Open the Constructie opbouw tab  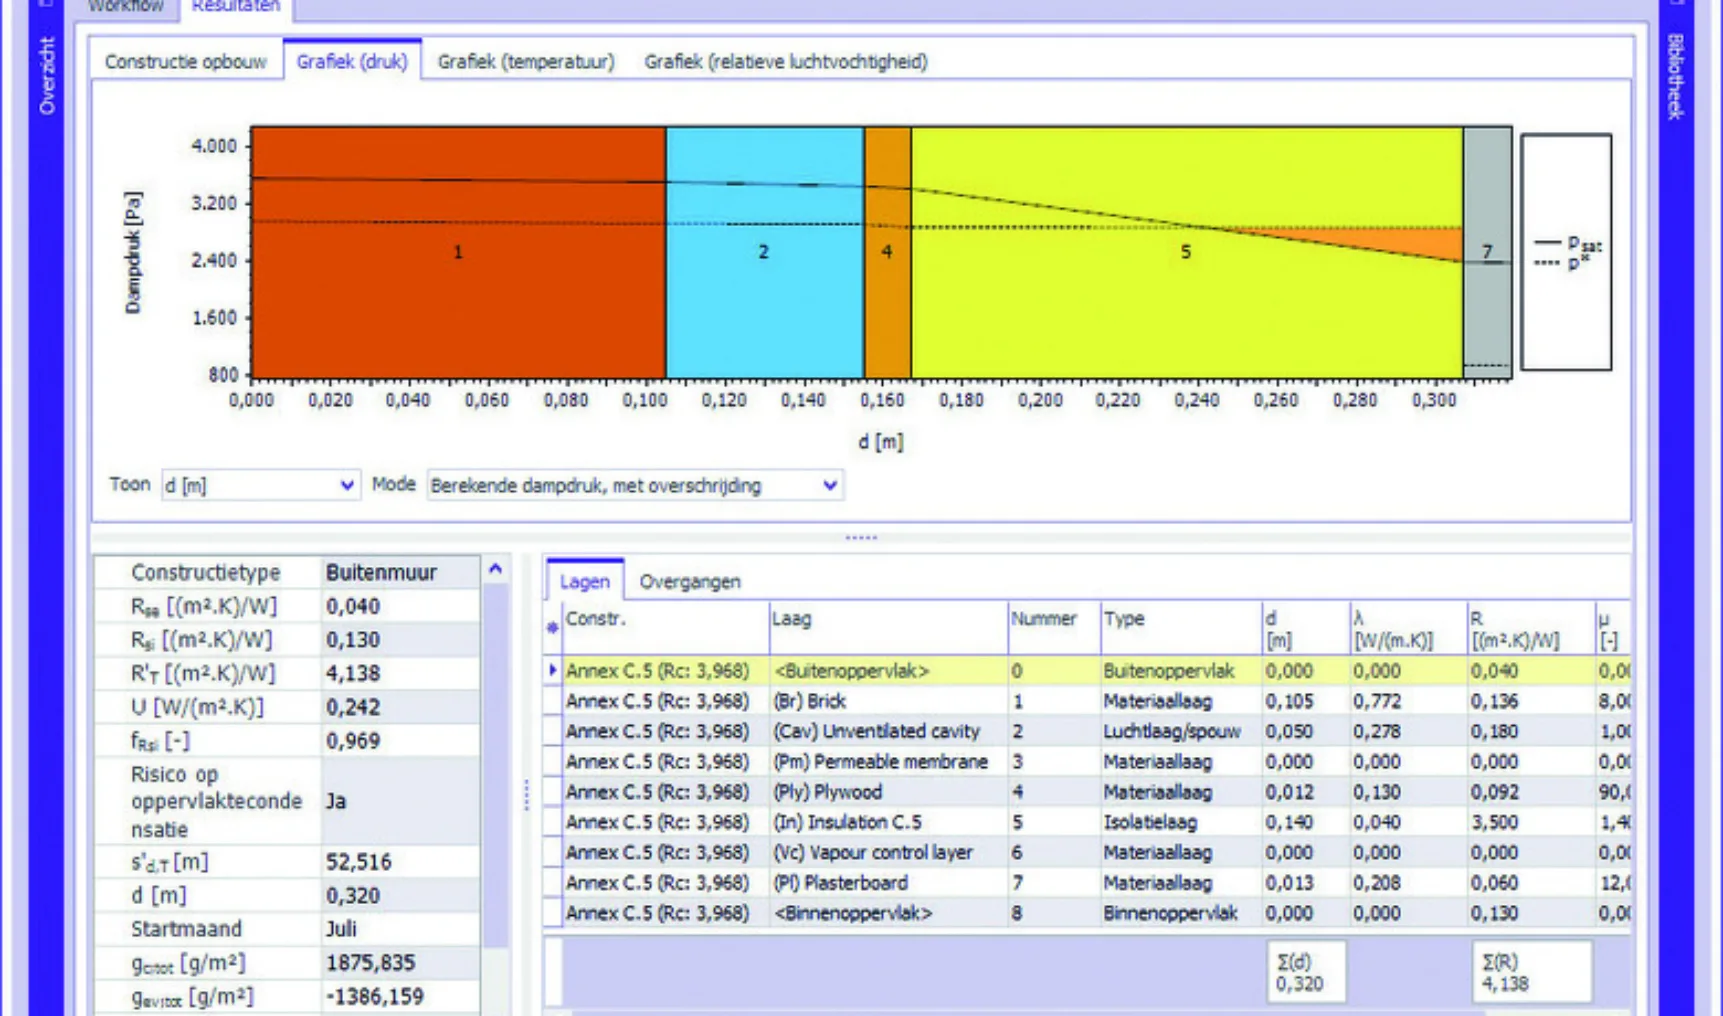coord(186,62)
